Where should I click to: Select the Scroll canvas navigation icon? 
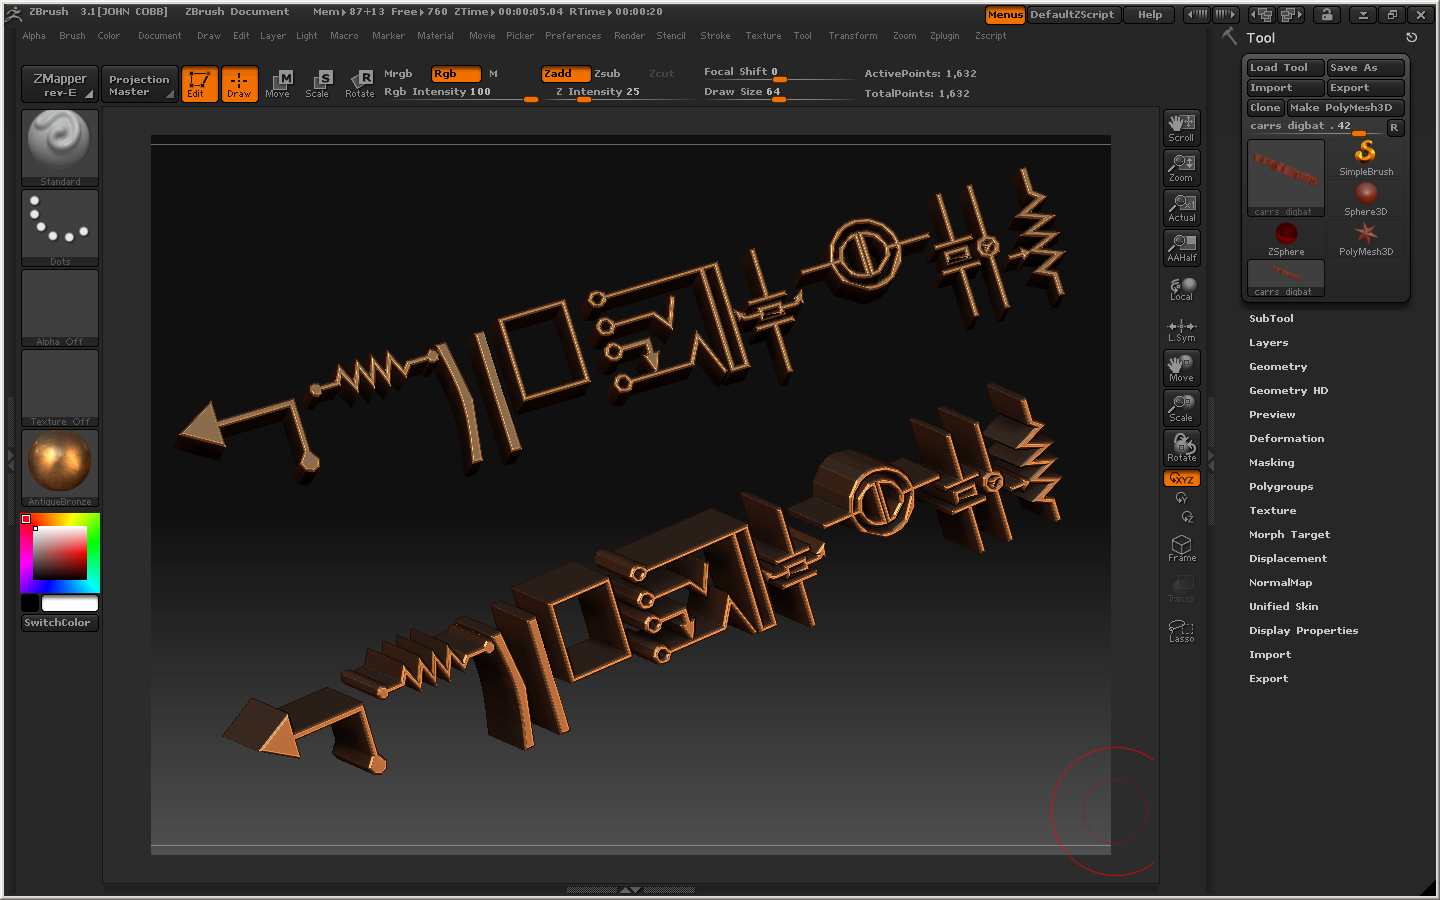1182,128
